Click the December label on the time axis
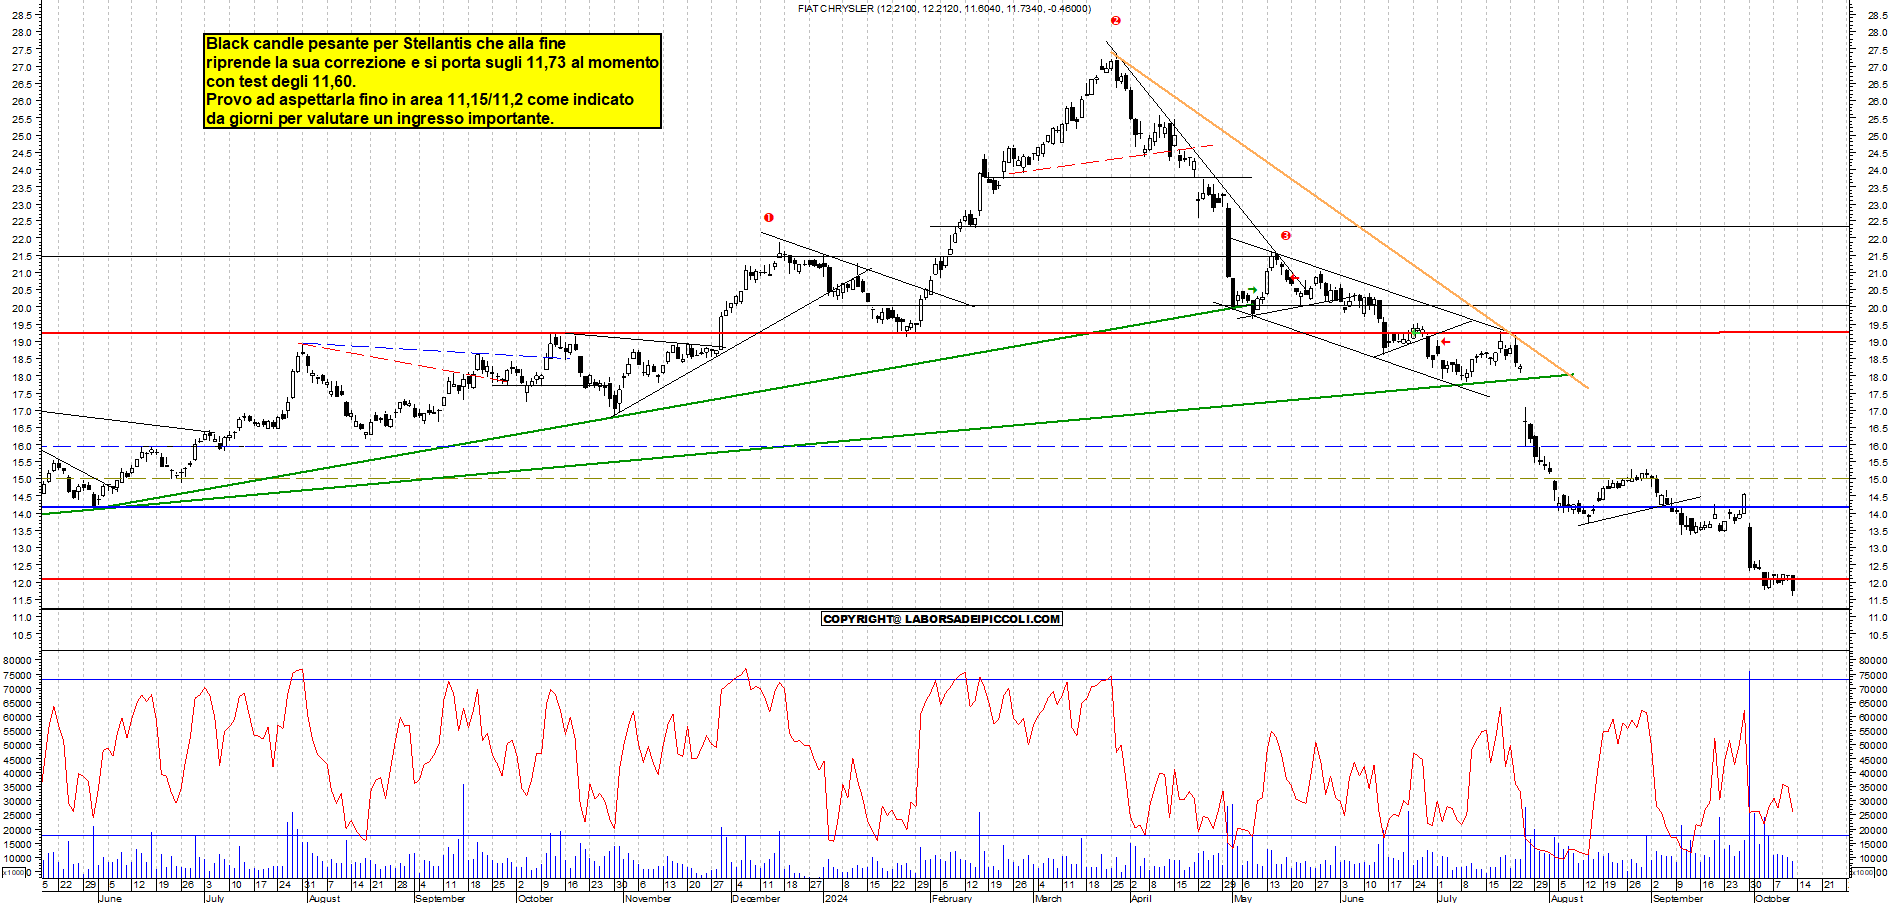Screen dimensions: 1890x903 click(x=756, y=898)
